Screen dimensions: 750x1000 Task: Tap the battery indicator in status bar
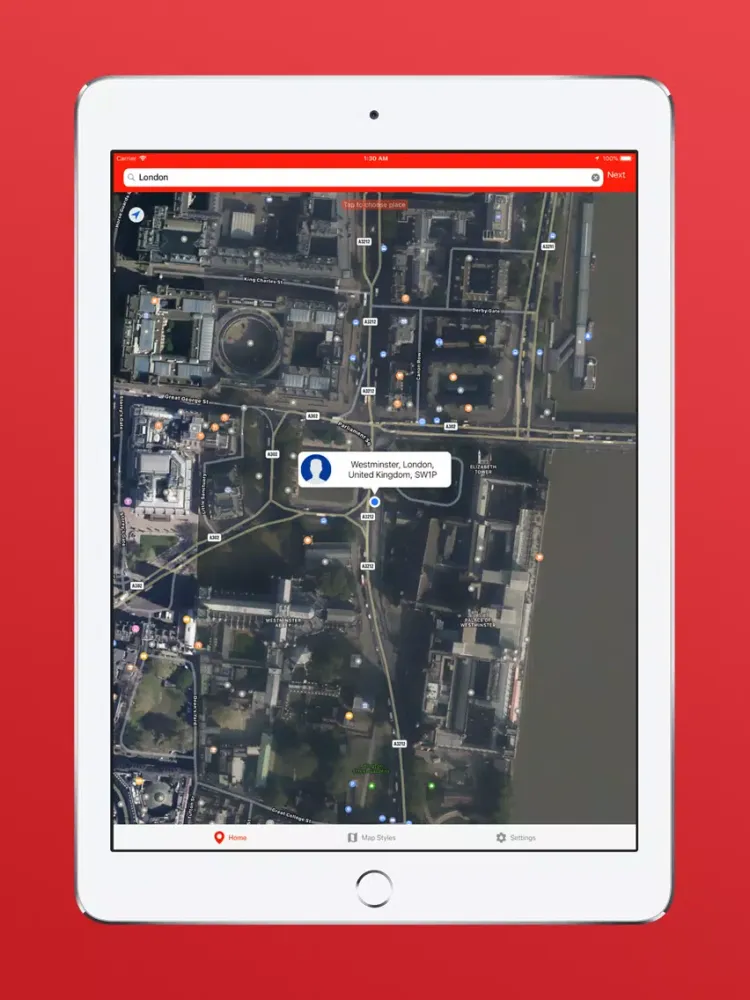point(626,158)
